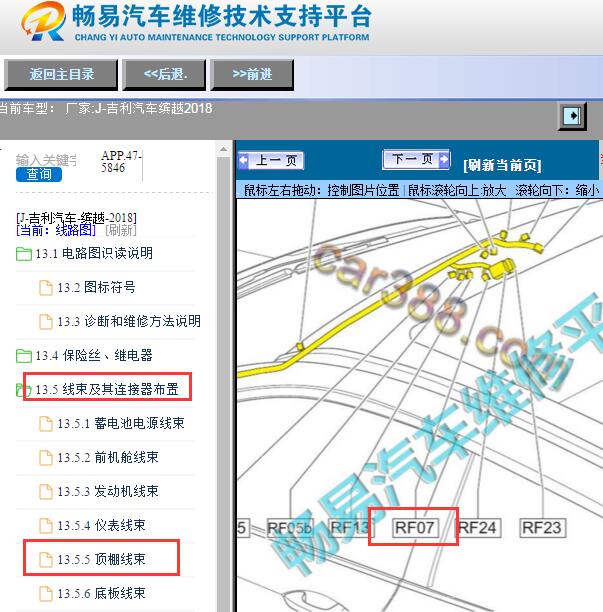
Task: Click the page icon beside 13.2 图标符号
Action: click(46, 288)
